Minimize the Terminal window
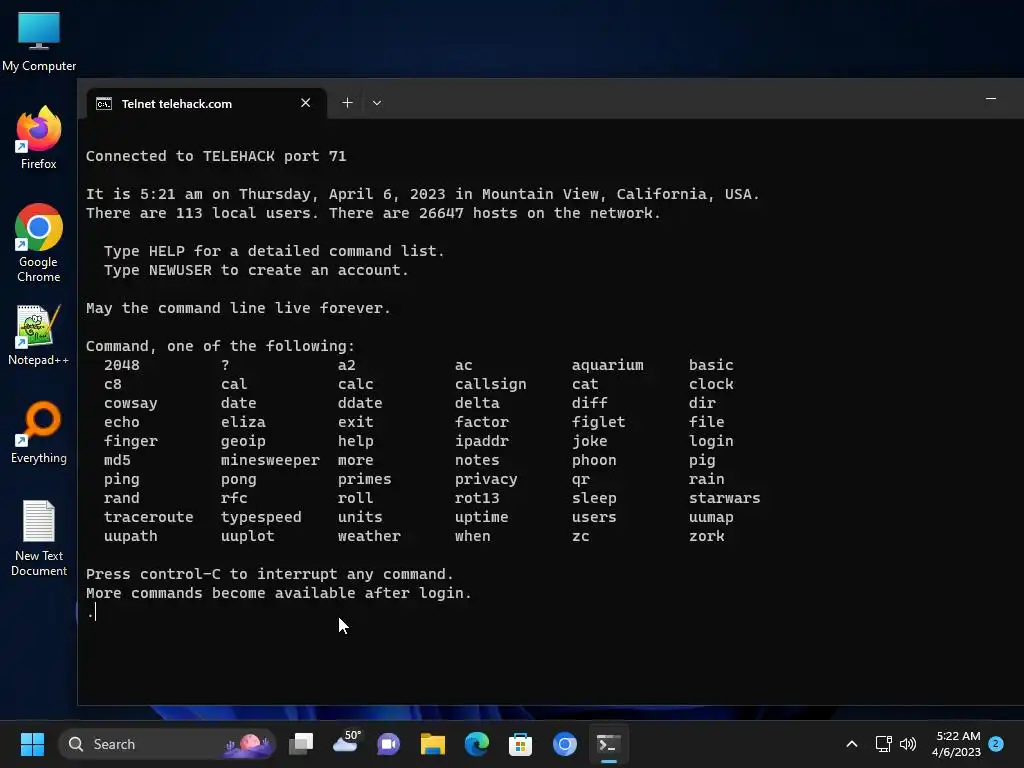 [x=991, y=99]
